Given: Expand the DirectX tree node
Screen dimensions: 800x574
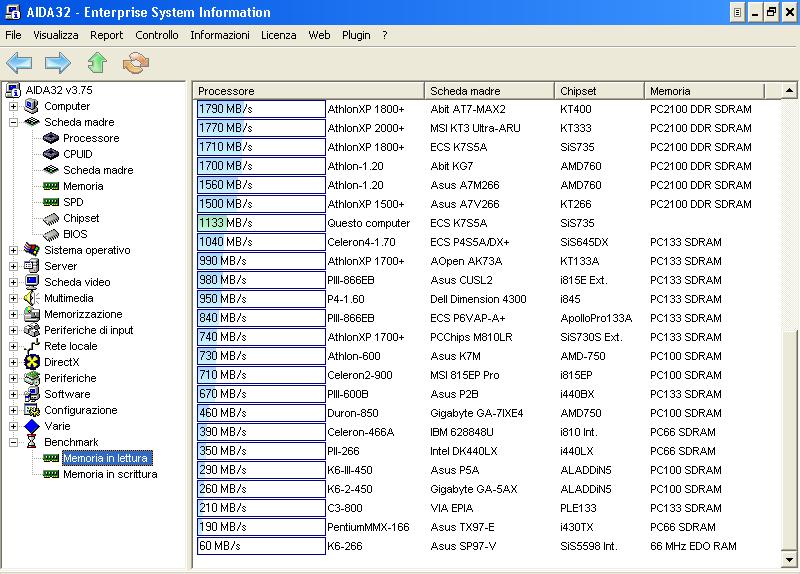Looking at the screenshot, I should [x=13, y=362].
